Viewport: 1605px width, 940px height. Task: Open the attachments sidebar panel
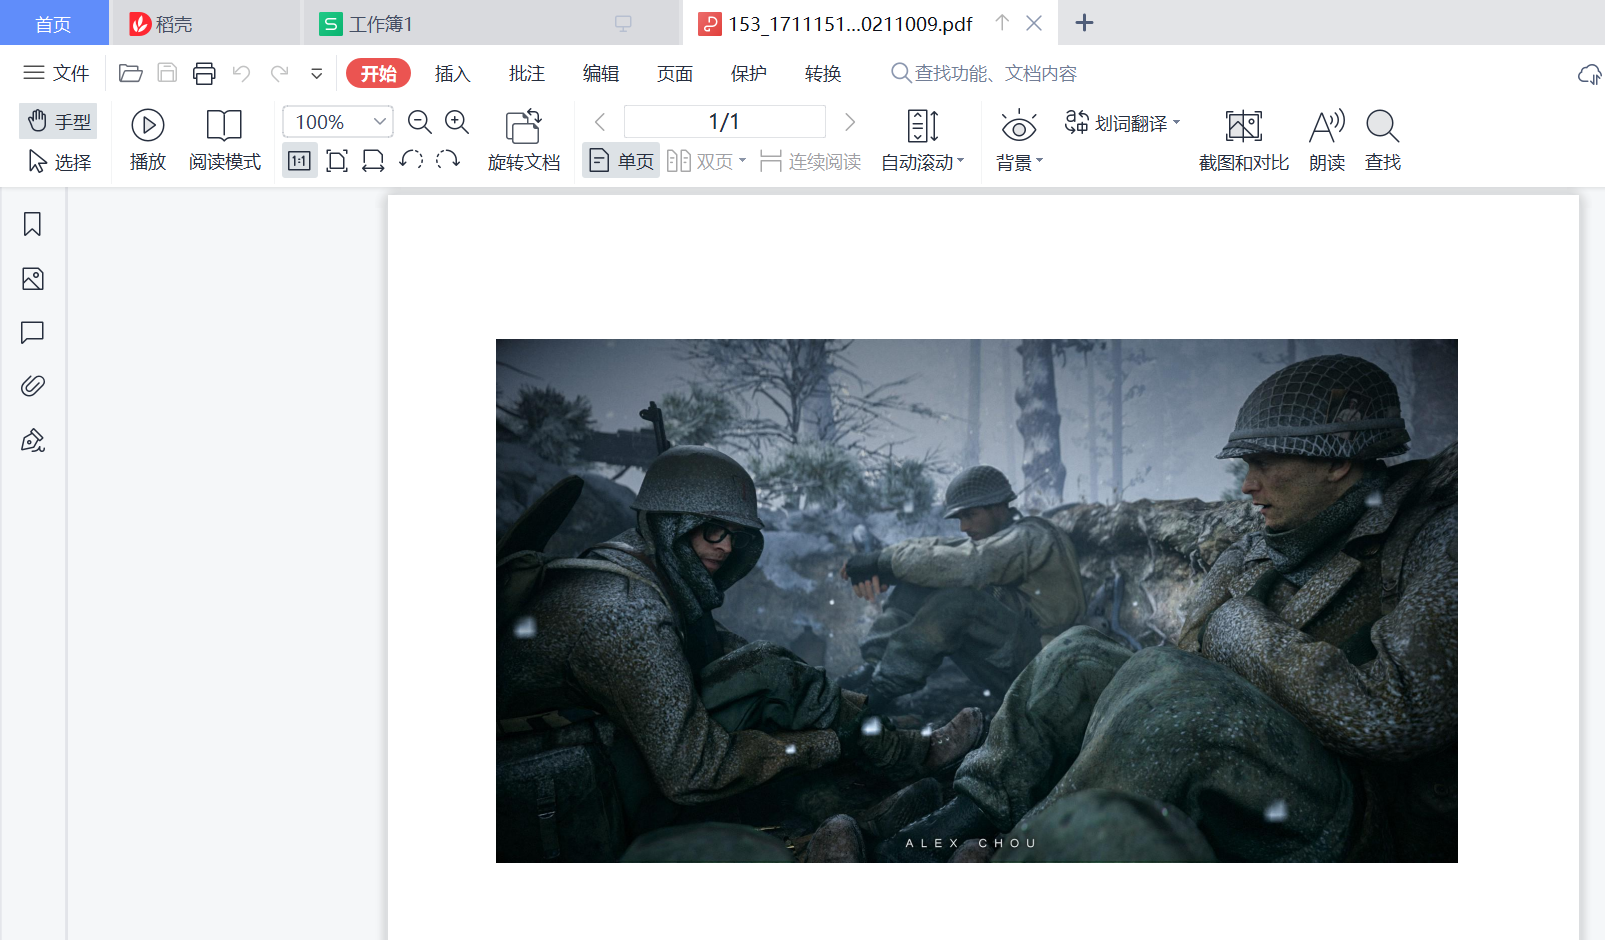tap(33, 386)
